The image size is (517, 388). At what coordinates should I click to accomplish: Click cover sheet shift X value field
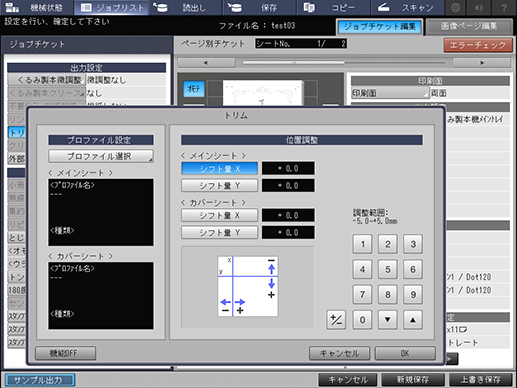coord(288,215)
